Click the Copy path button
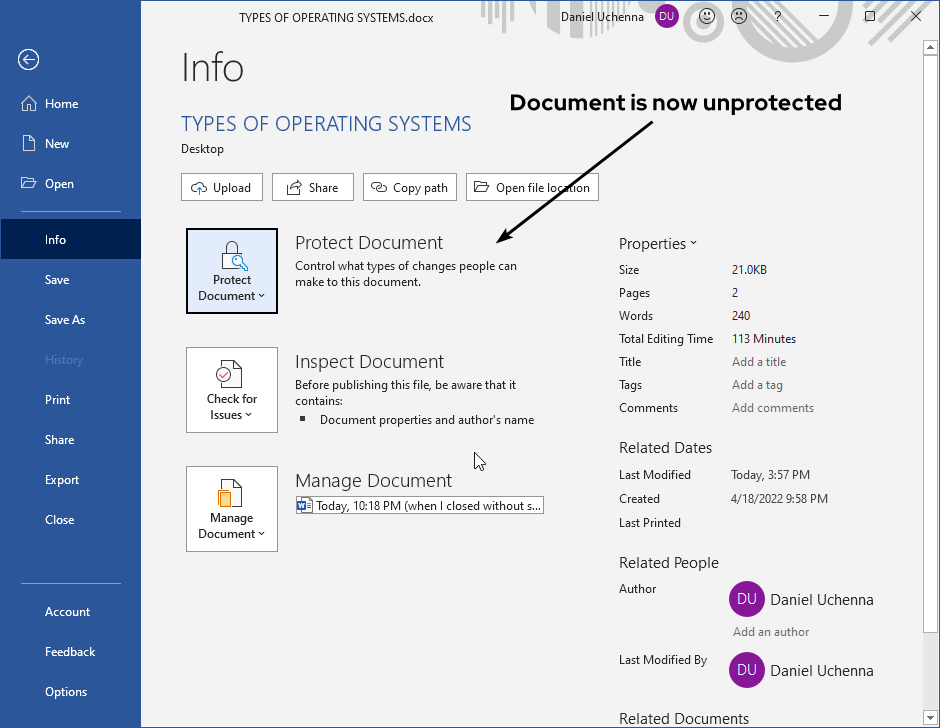The width and height of the screenshot is (940, 728). click(x=409, y=186)
